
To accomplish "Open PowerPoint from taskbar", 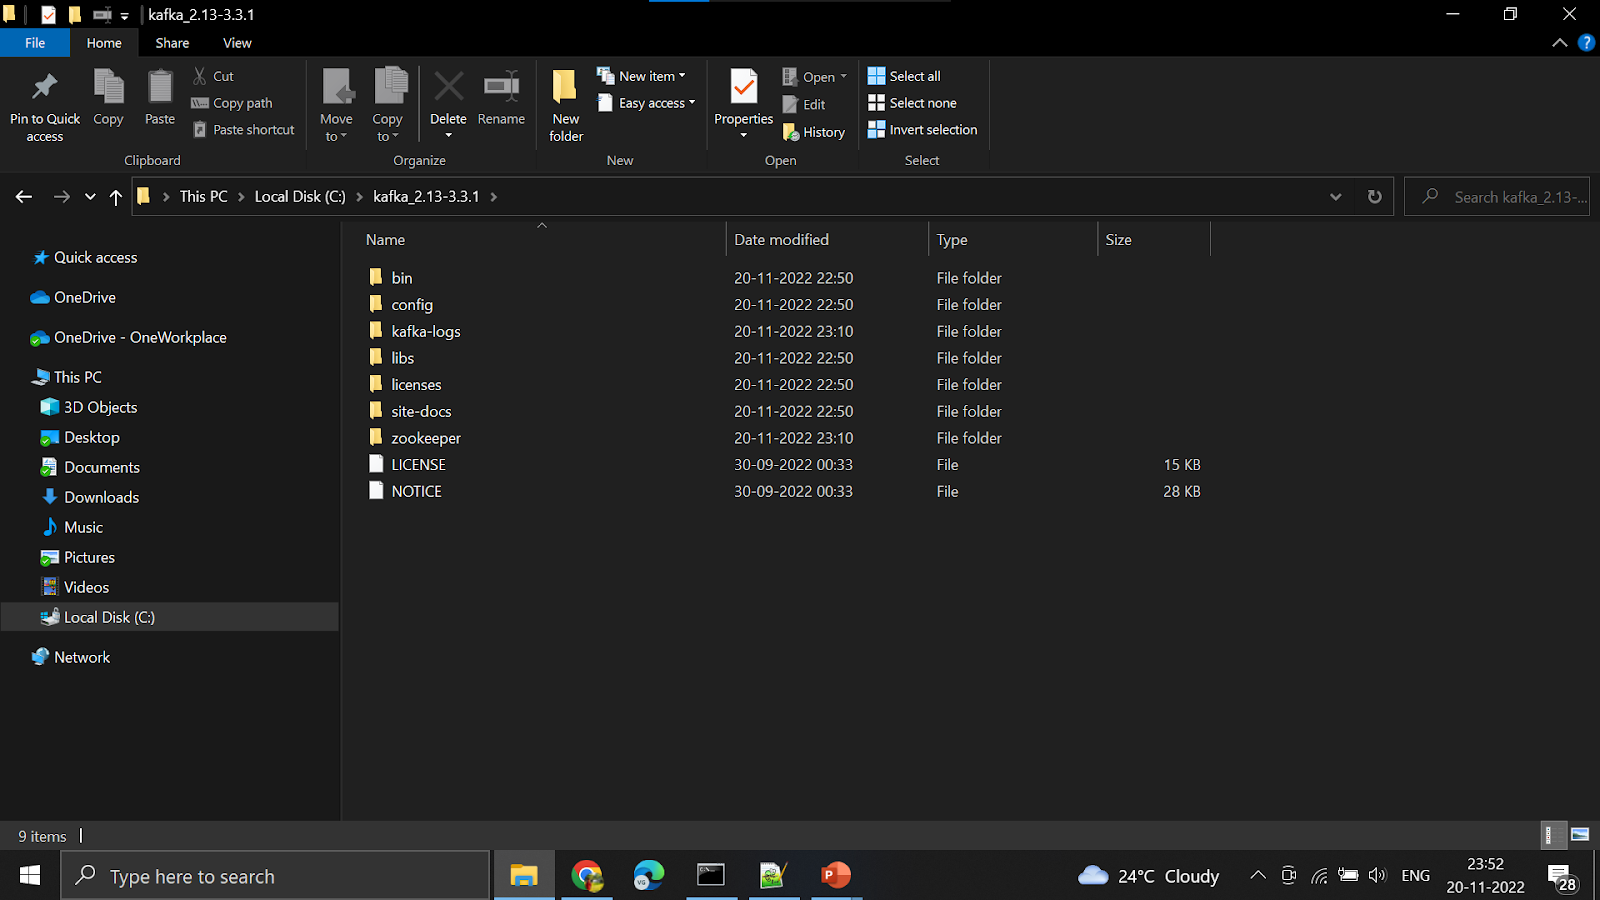I will (835, 876).
